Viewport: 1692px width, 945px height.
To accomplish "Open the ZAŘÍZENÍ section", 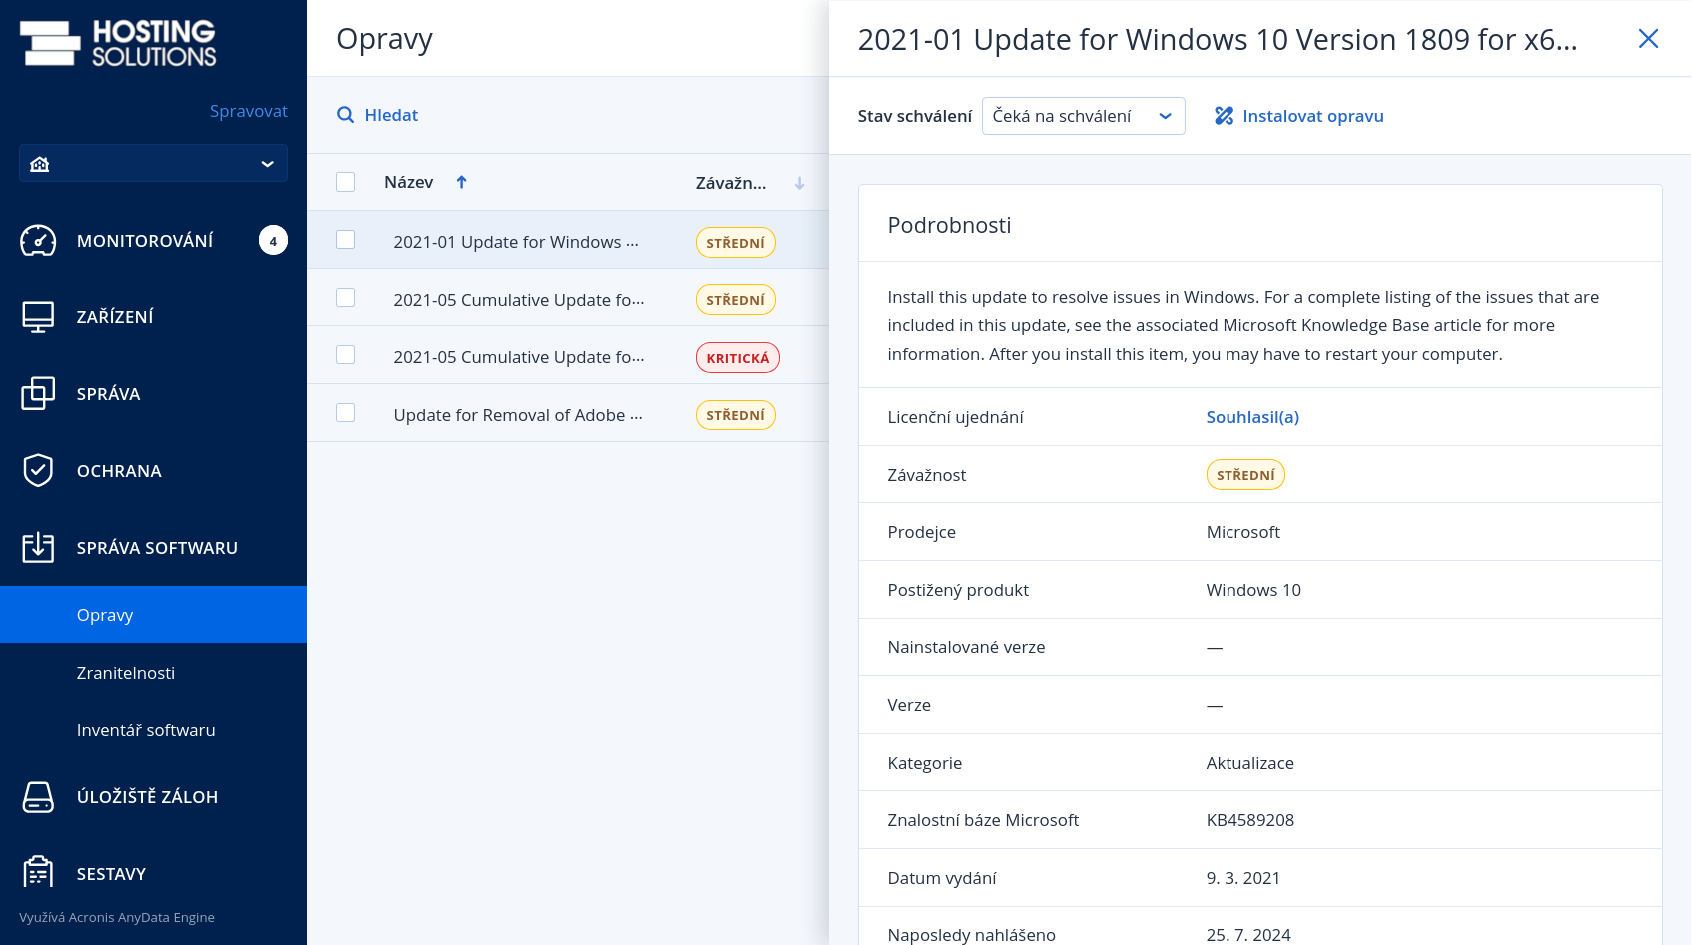I will point(153,317).
